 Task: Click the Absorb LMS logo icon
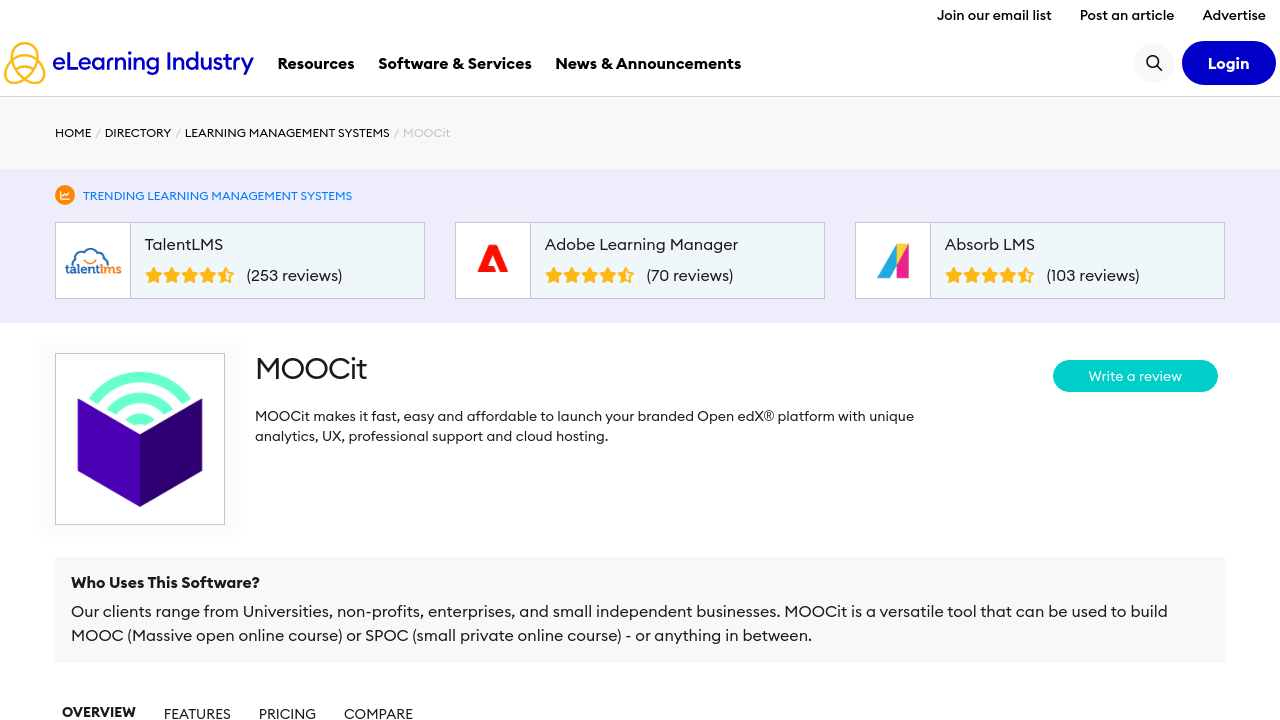(x=893, y=261)
